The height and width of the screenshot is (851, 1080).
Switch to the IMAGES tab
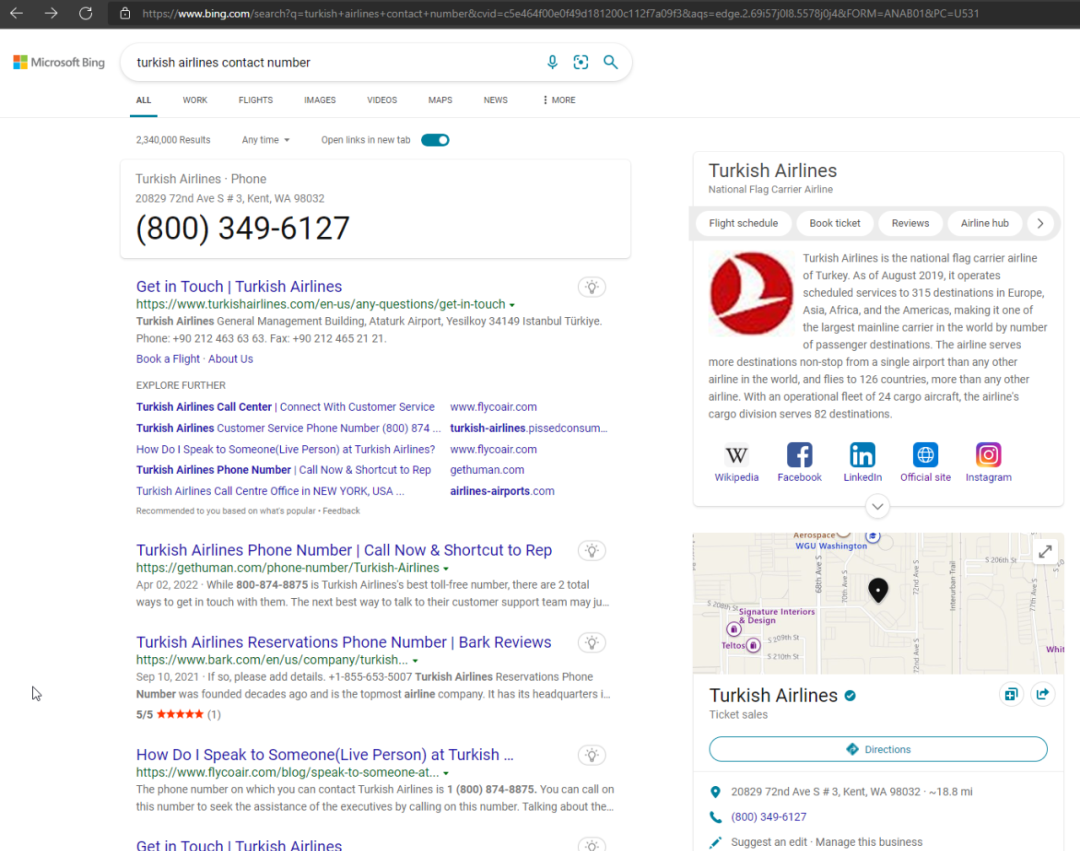click(320, 101)
